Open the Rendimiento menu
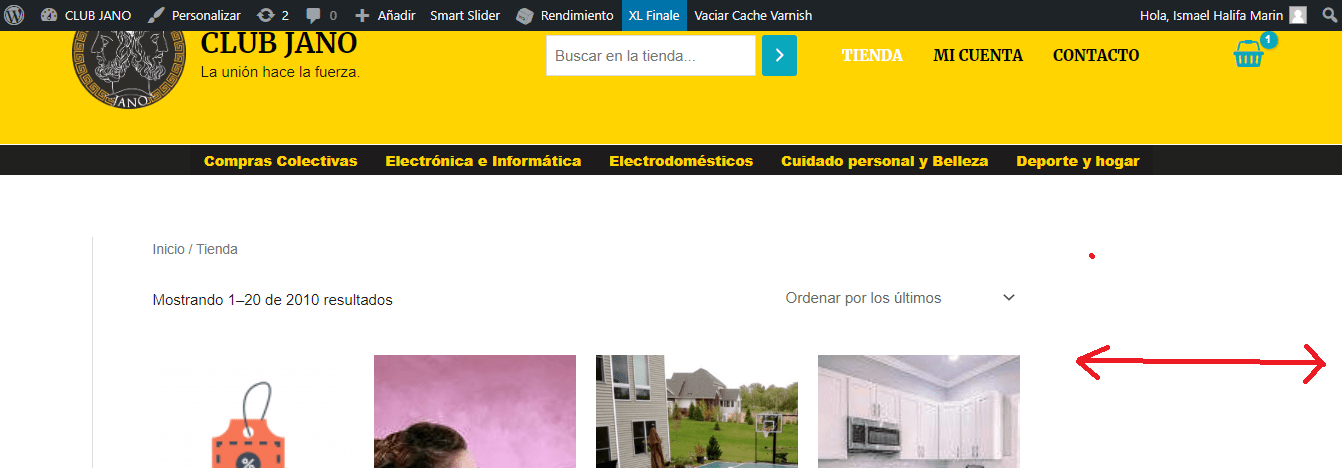This screenshot has height=468, width=1342. 564,15
